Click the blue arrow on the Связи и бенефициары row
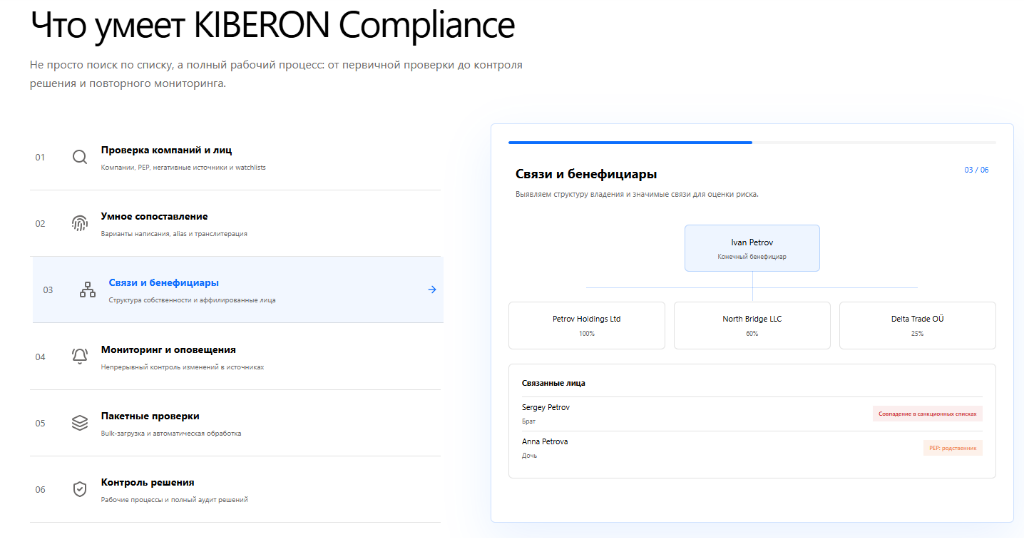 (x=432, y=289)
